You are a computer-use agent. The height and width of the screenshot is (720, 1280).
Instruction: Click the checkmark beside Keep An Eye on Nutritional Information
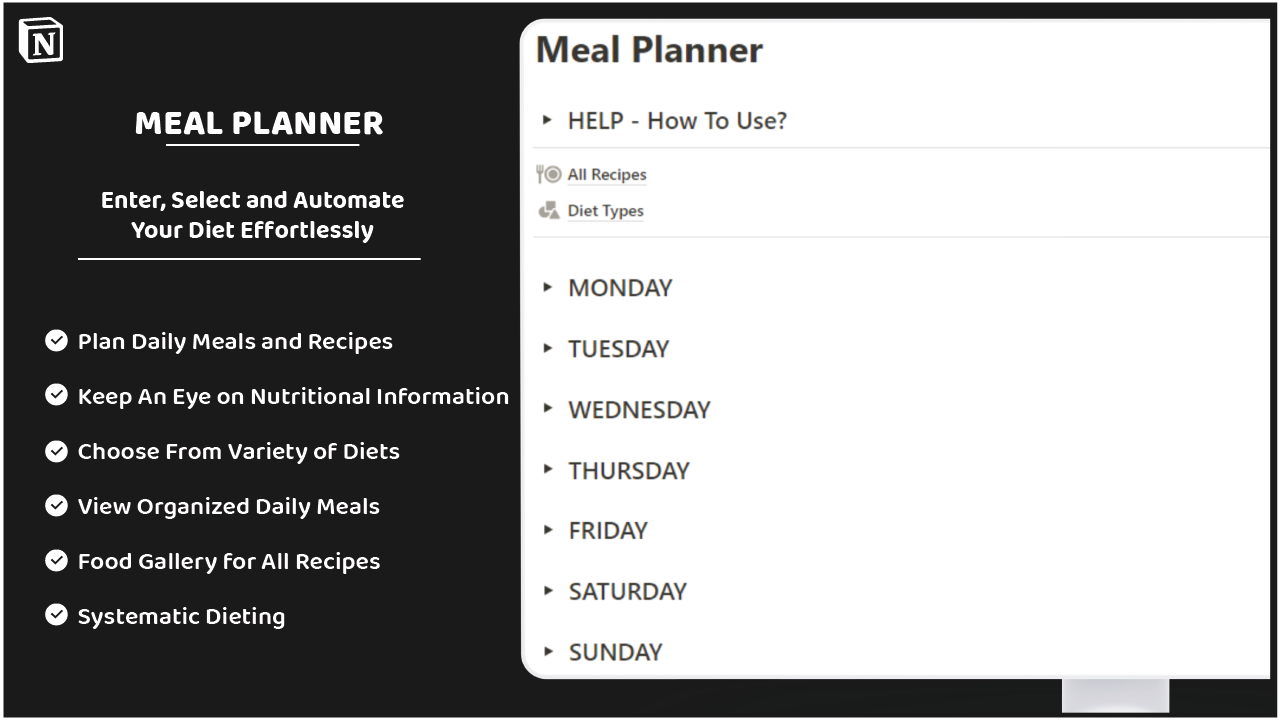[56, 395]
